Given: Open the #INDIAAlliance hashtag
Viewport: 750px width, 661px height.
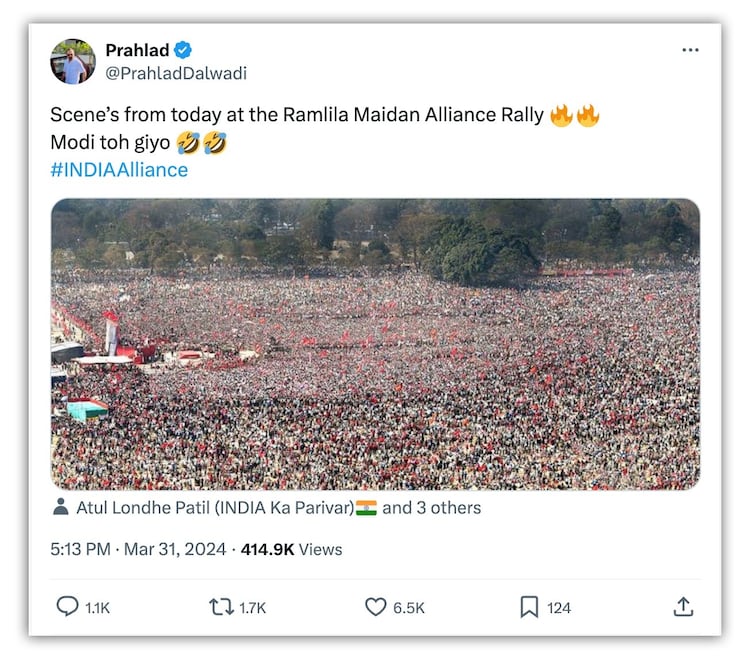Looking at the screenshot, I should point(119,170).
